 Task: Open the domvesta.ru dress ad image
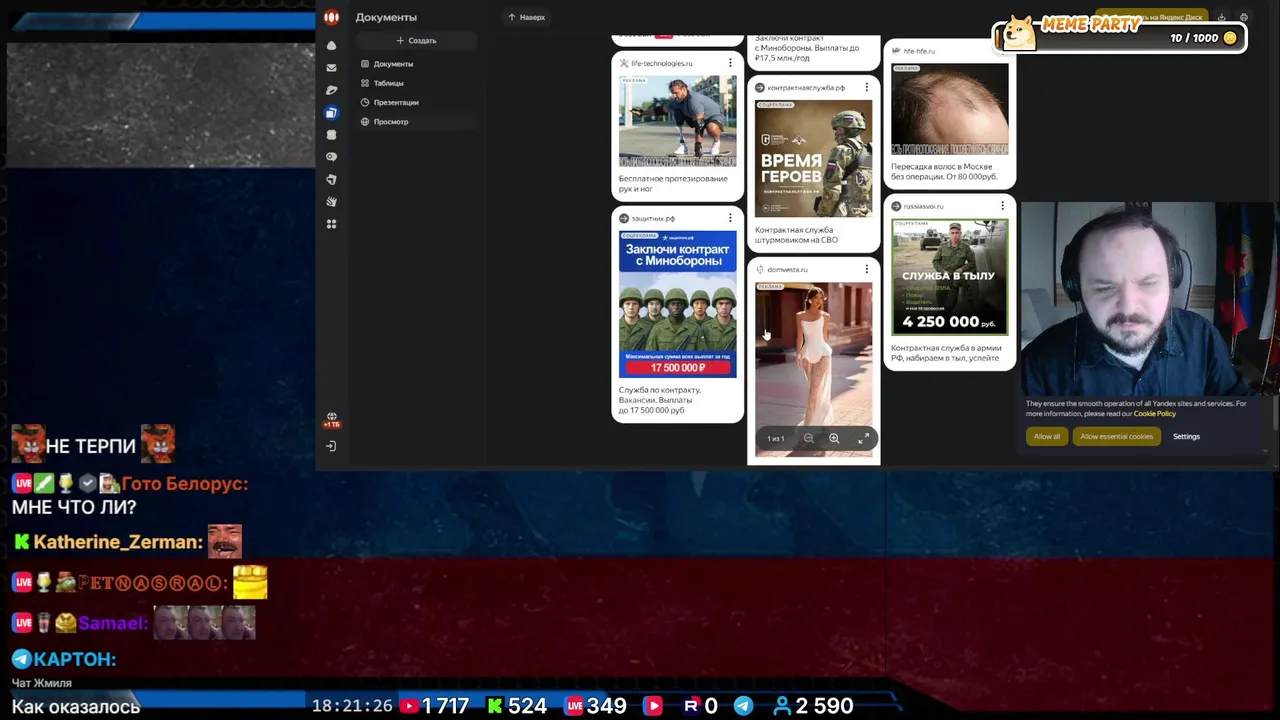(813, 369)
